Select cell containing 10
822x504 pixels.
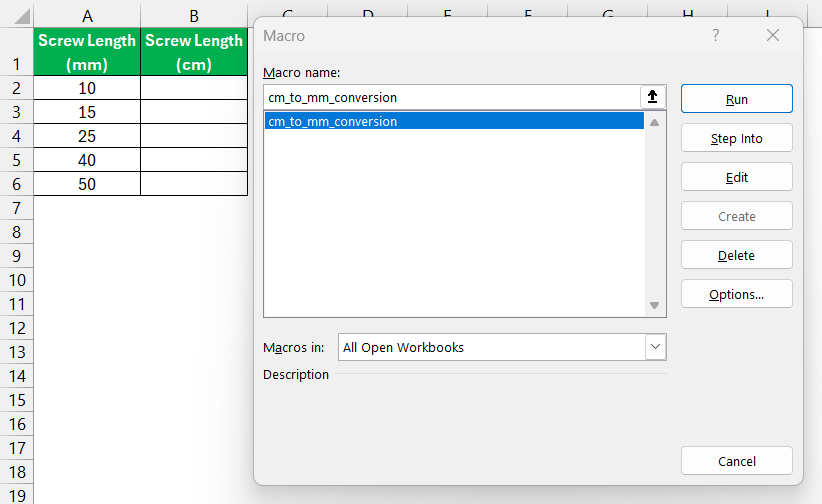pos(87,88)
